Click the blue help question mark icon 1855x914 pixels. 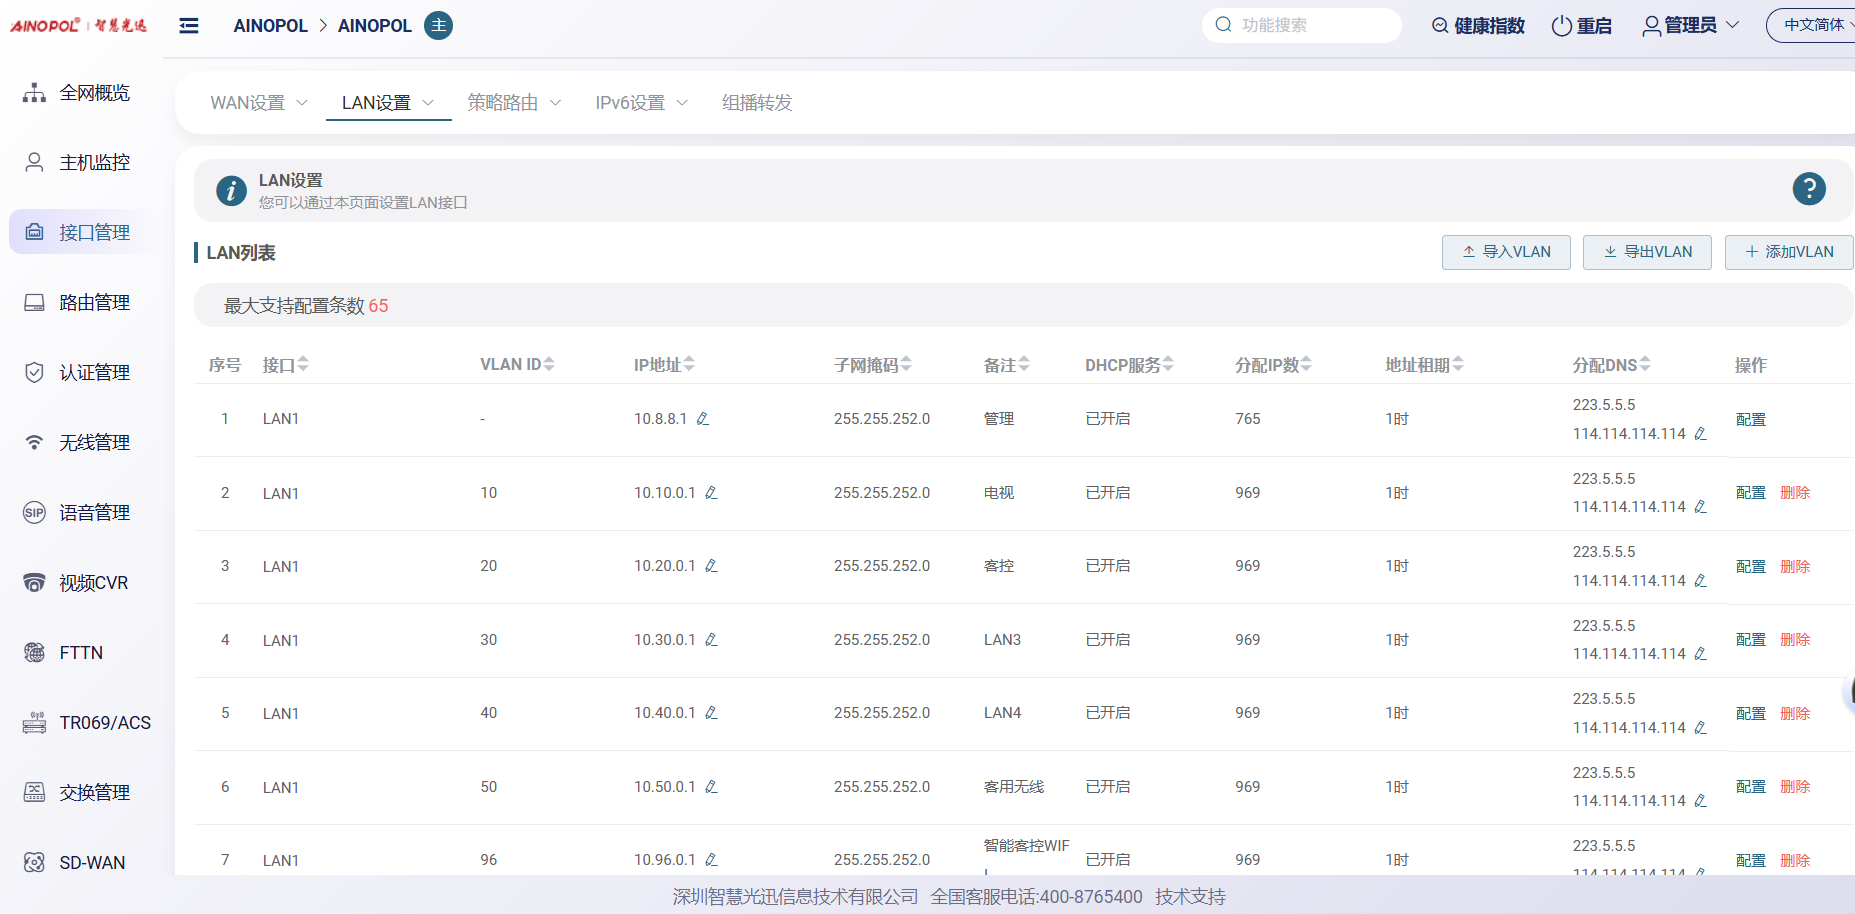pos(1808,189)
